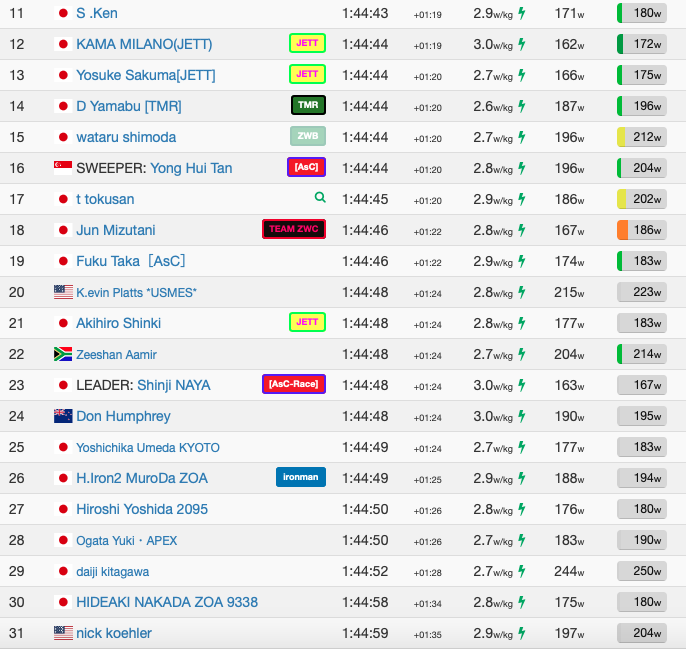Click New Zealand flag beside Don Humphrey
This screenshot has height=649, width=686.
(x=63, y=416)
